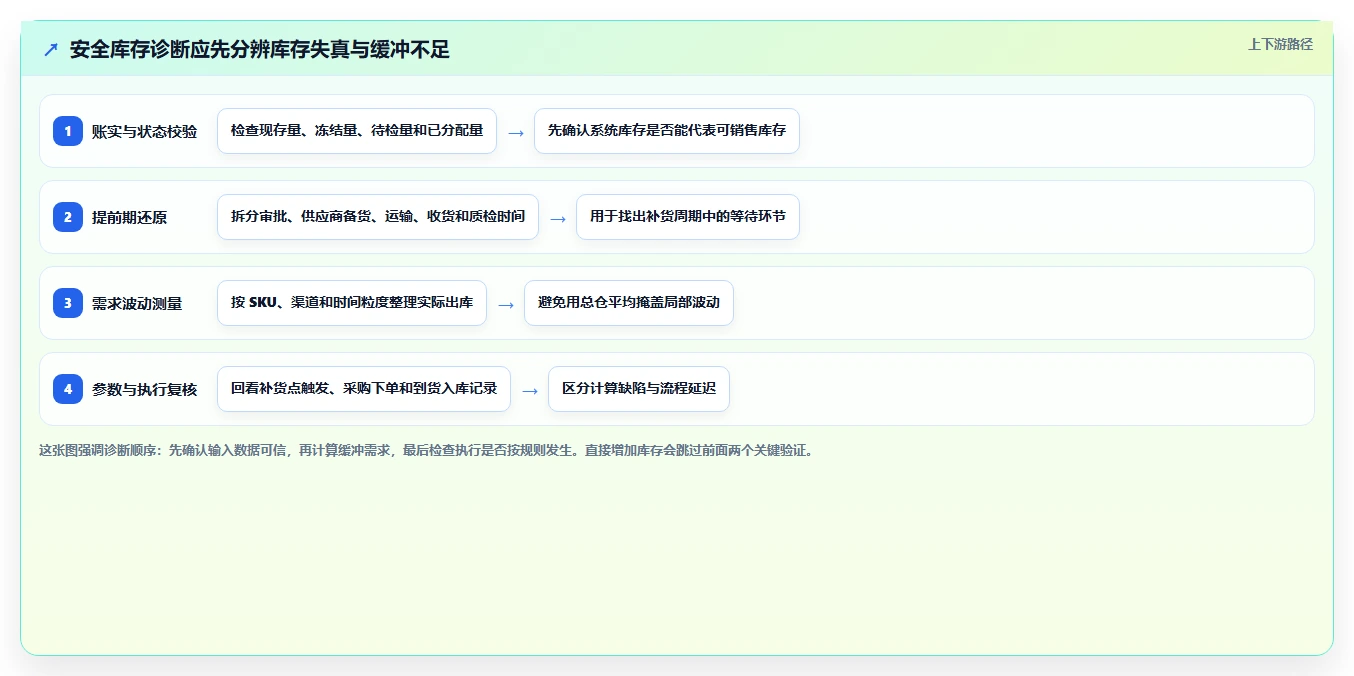
Task: Select the 账实与状态校验 step label
Action: pyautogui.click(x=145, y=131)
